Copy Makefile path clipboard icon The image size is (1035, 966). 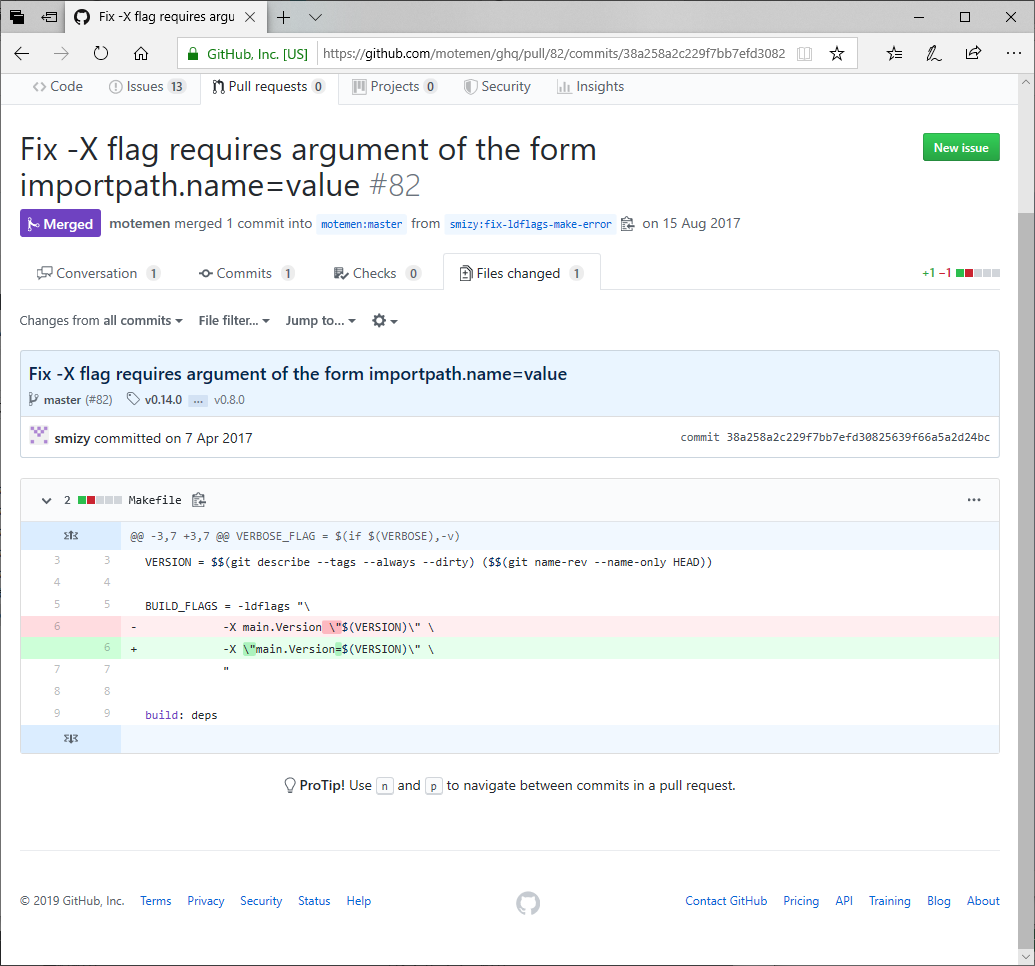[199, 500]
